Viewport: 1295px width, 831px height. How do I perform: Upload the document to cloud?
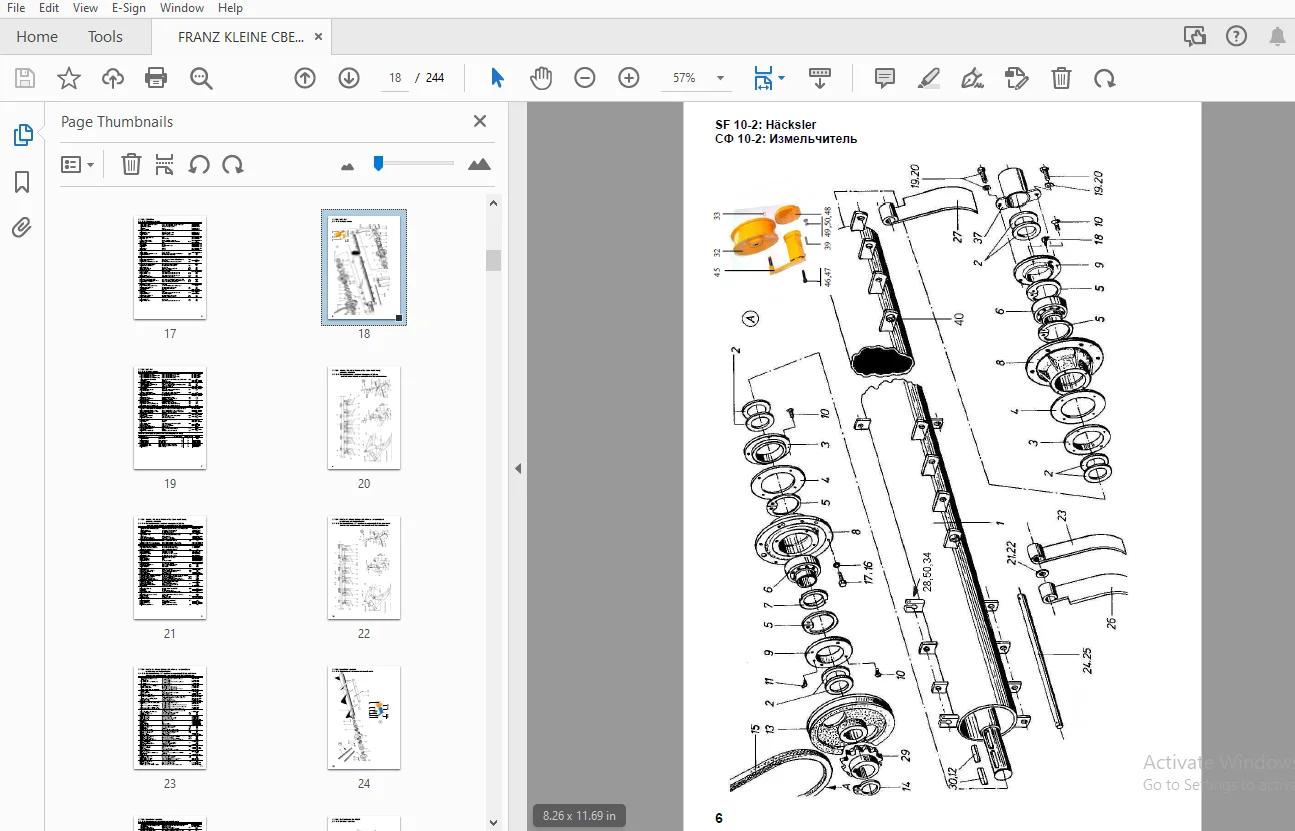click(x=113, y=78)
